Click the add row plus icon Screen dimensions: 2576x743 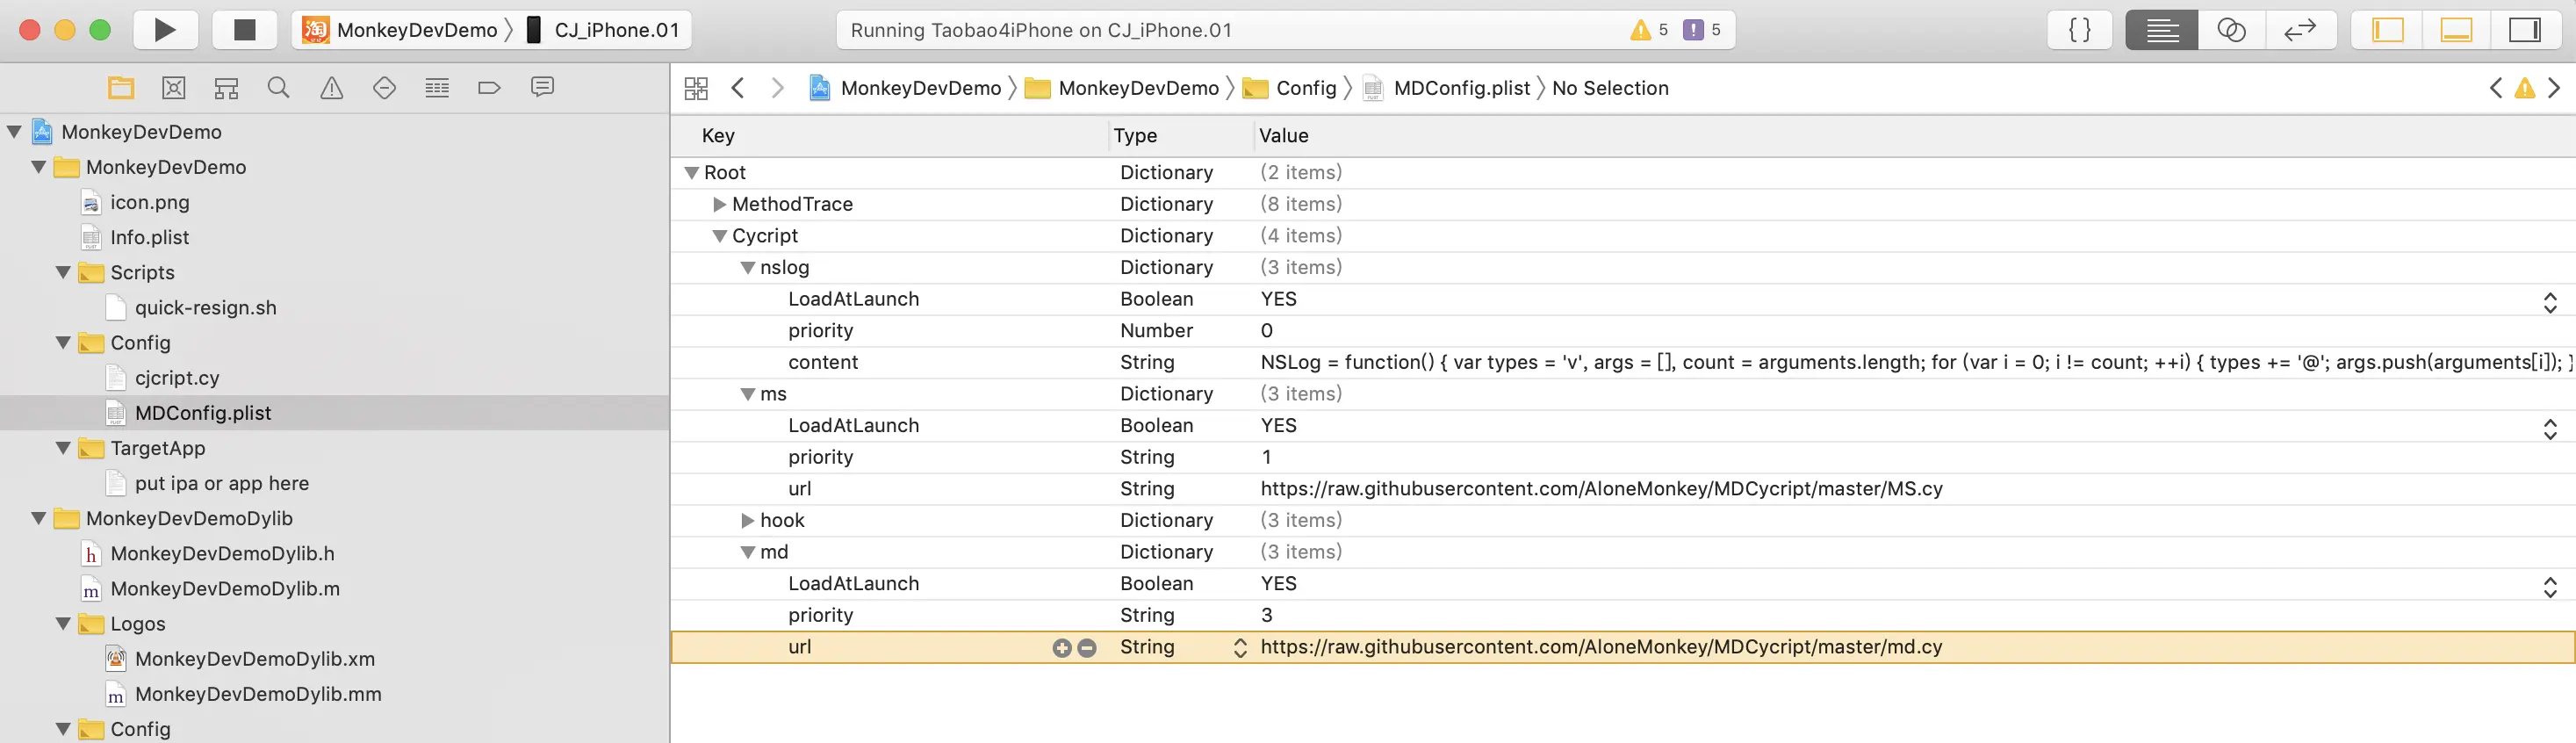point(1061,648)
